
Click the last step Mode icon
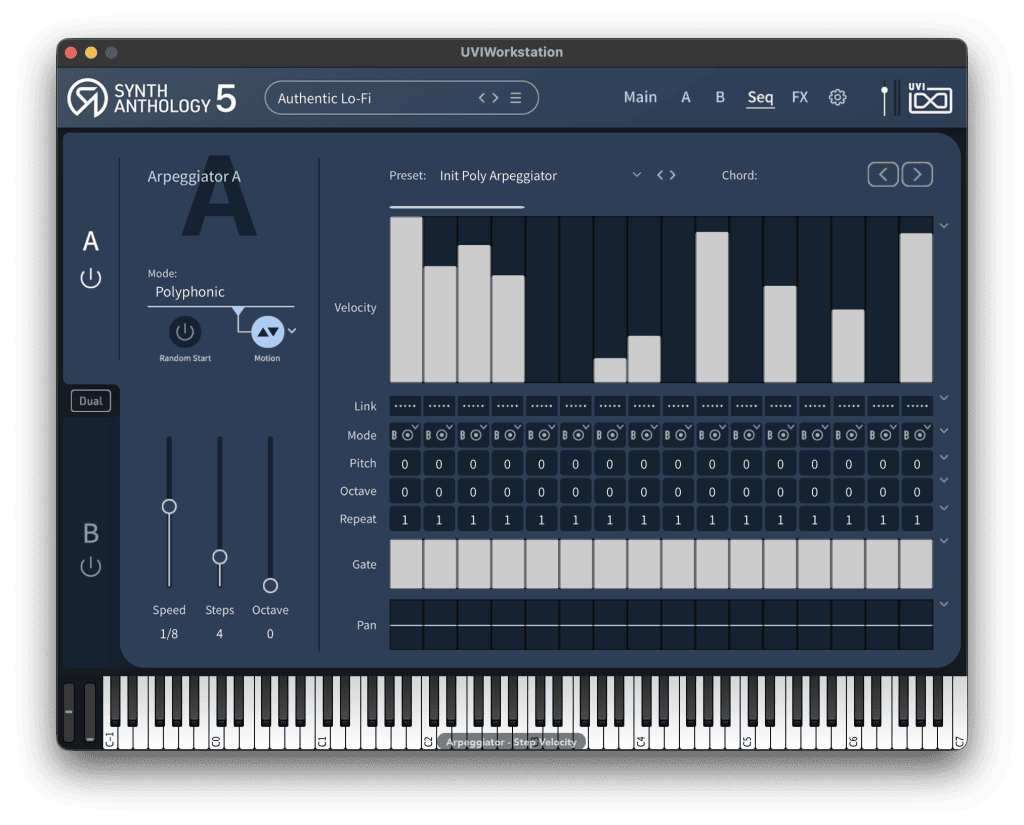coord(917,434)
